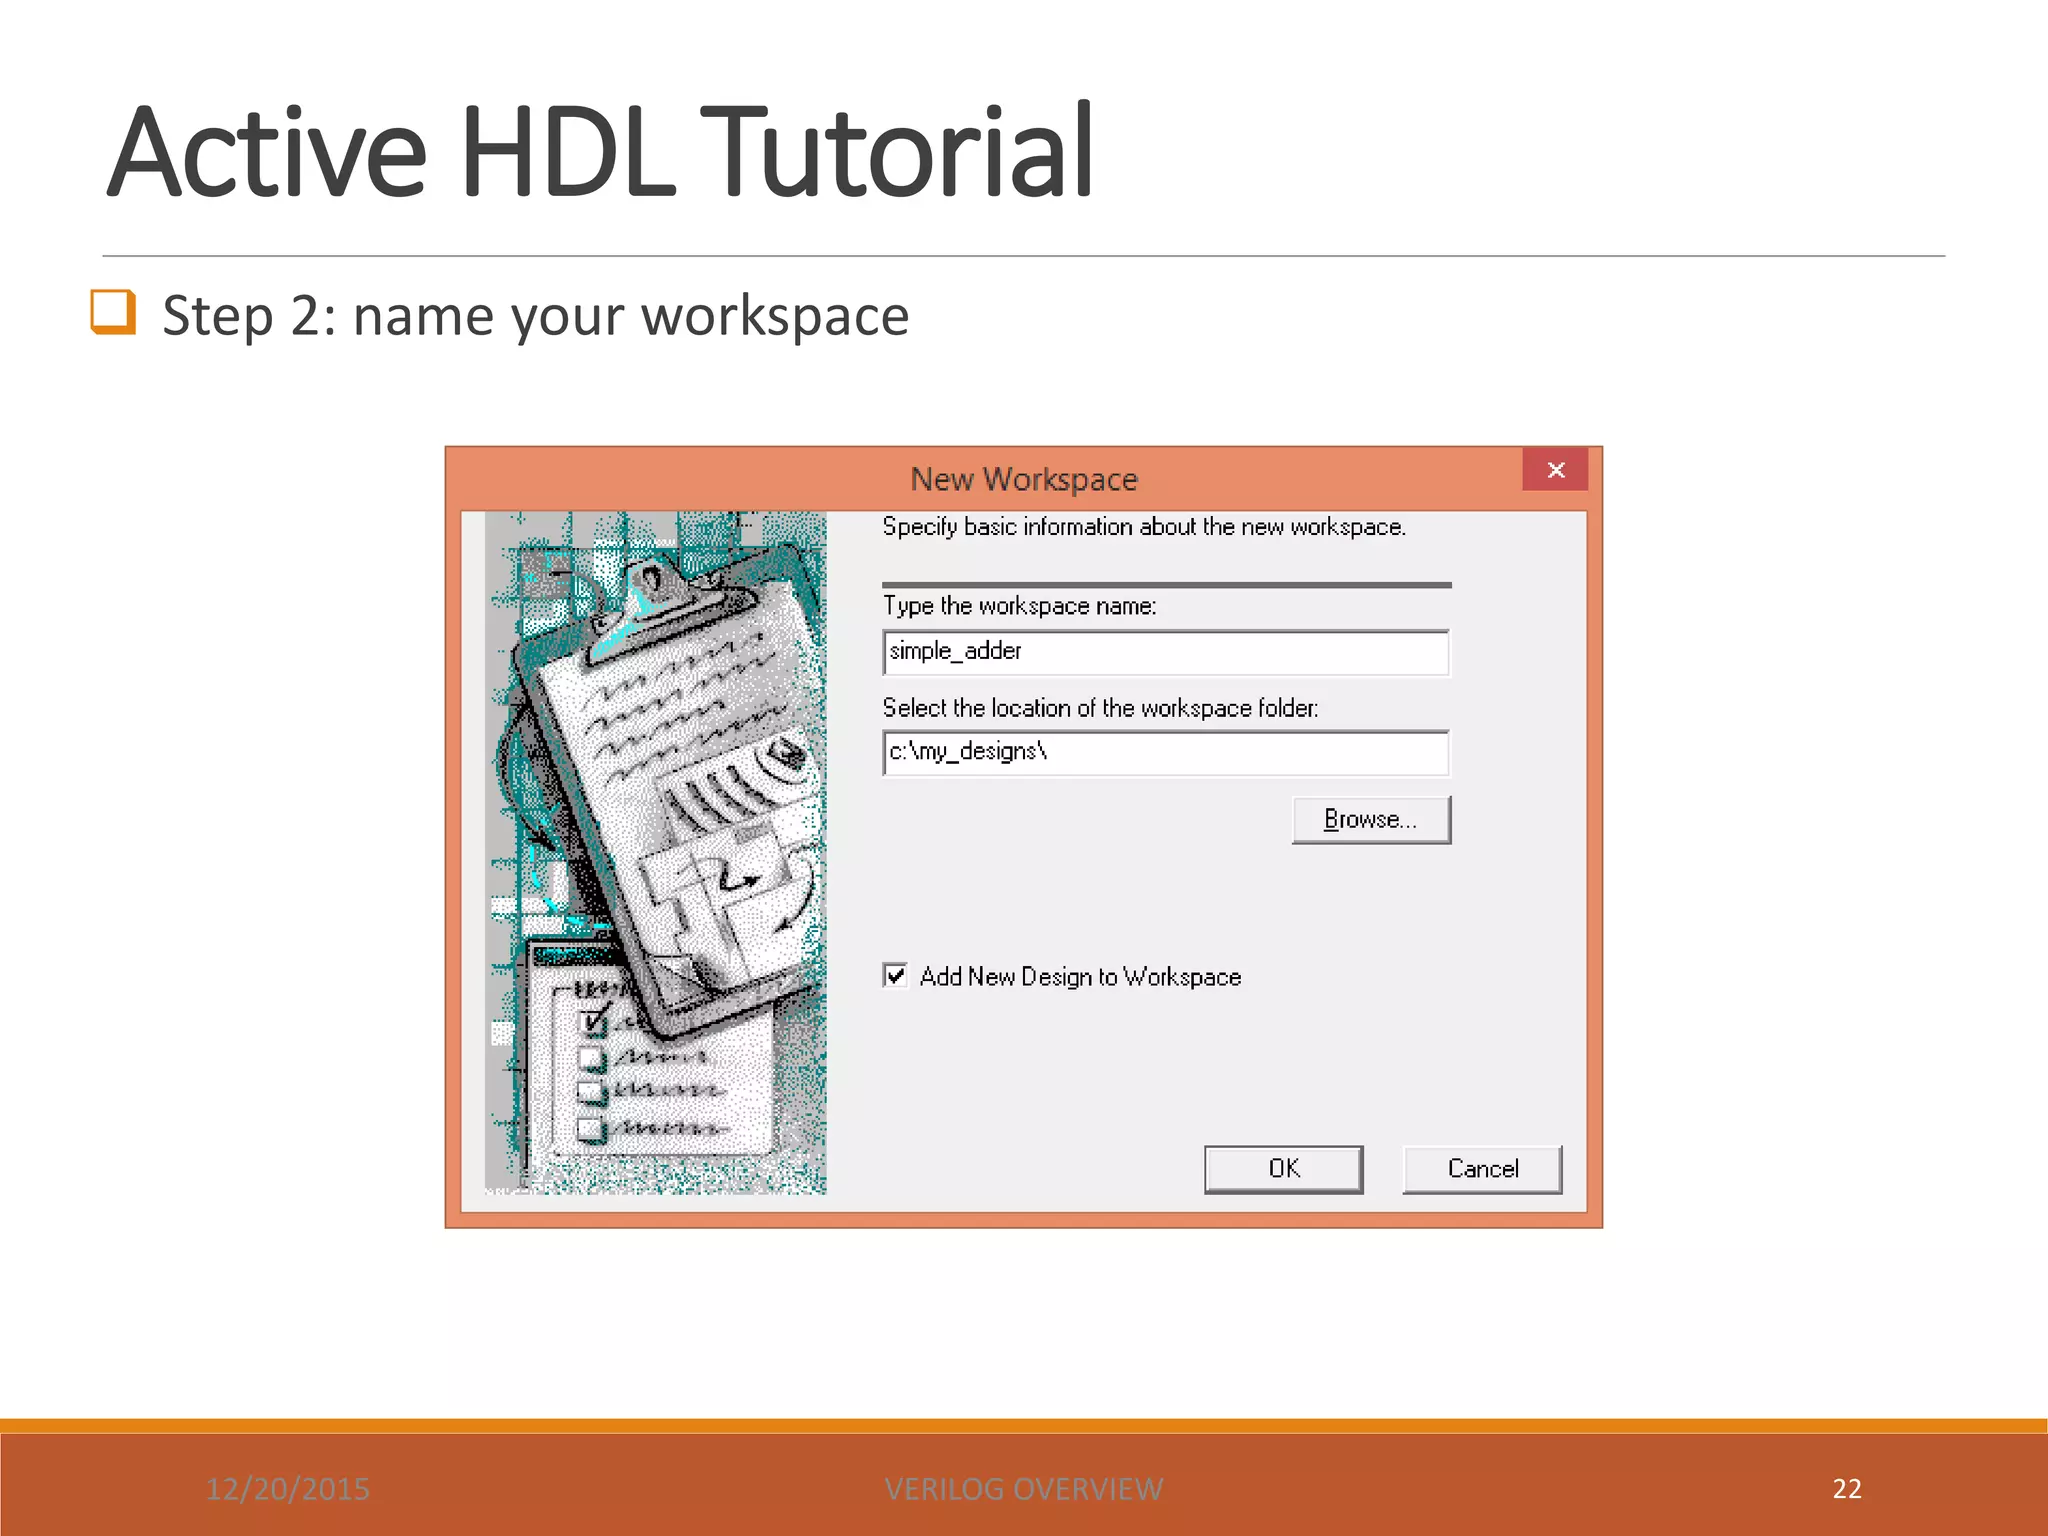Image resolution: width=2048 pixels, height=1536 pixels.
Task: Click the clipboard wizard illustration
Action: (656, 853)
